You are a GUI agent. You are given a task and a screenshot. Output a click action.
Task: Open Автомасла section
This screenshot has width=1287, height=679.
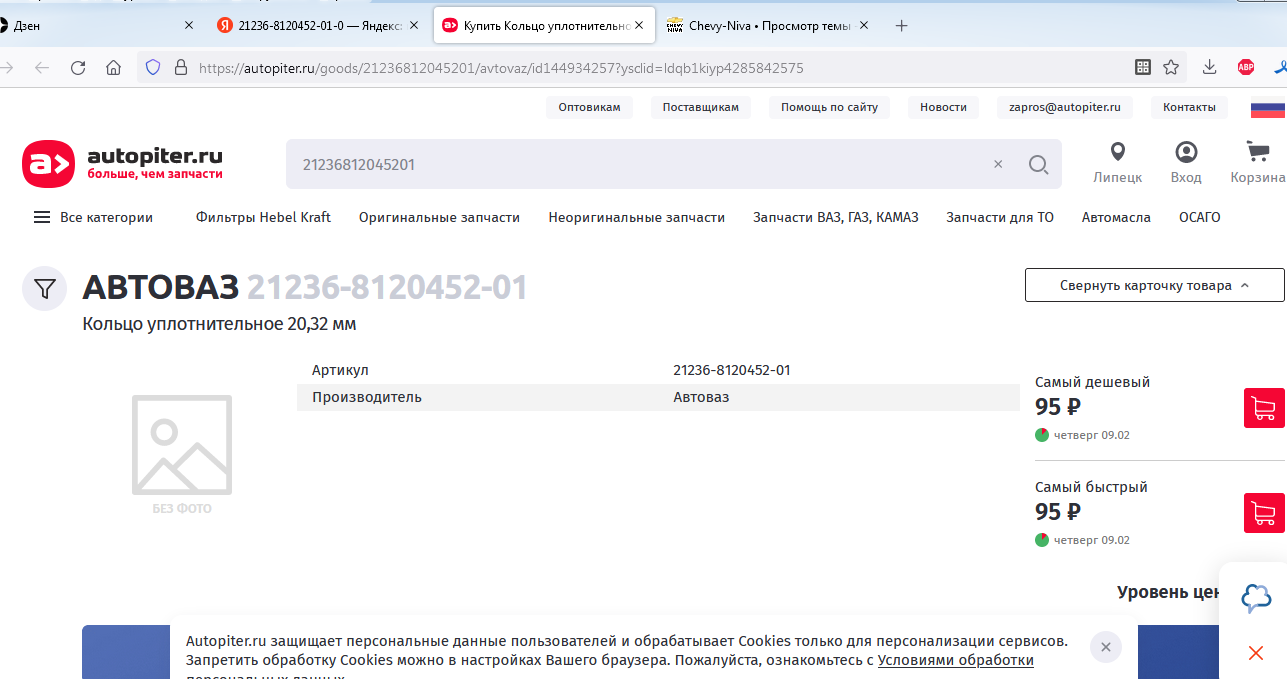pyautogui.click(x=1116, y=217)
